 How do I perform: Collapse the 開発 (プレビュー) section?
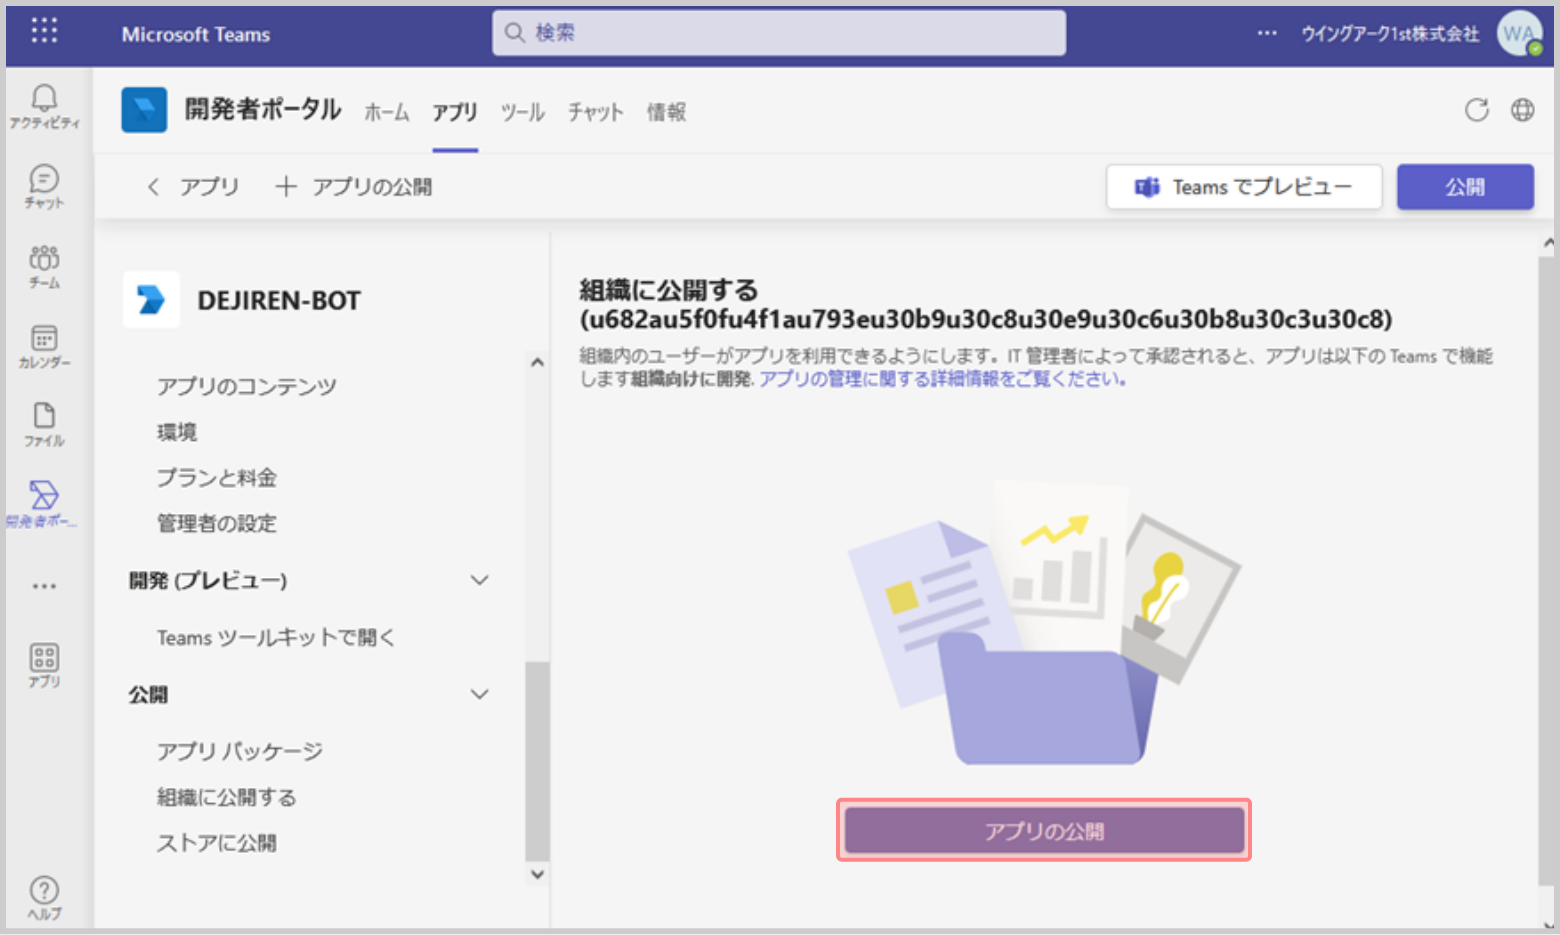(480, 580)
